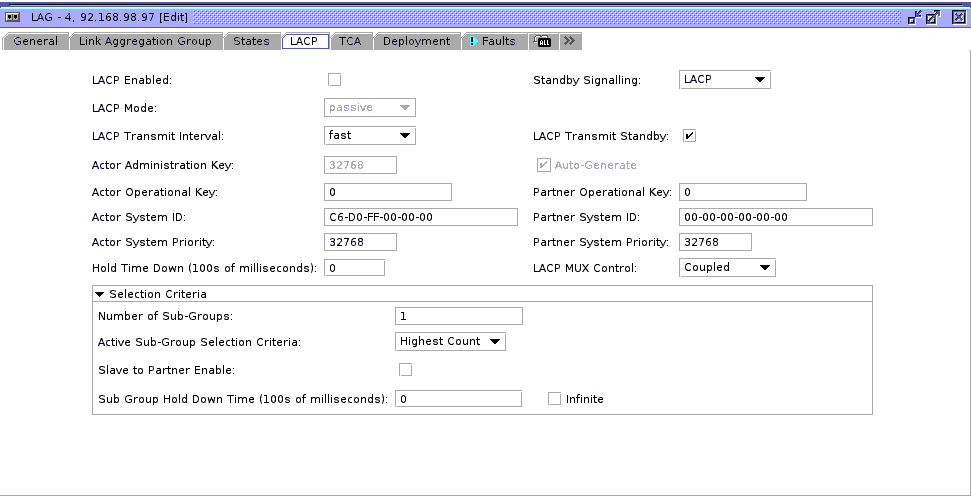The height and width of the screenshot is (498, 971).
Task: Toggle the Slave to Partner Enable checkbox
Action: coord(405,370)
